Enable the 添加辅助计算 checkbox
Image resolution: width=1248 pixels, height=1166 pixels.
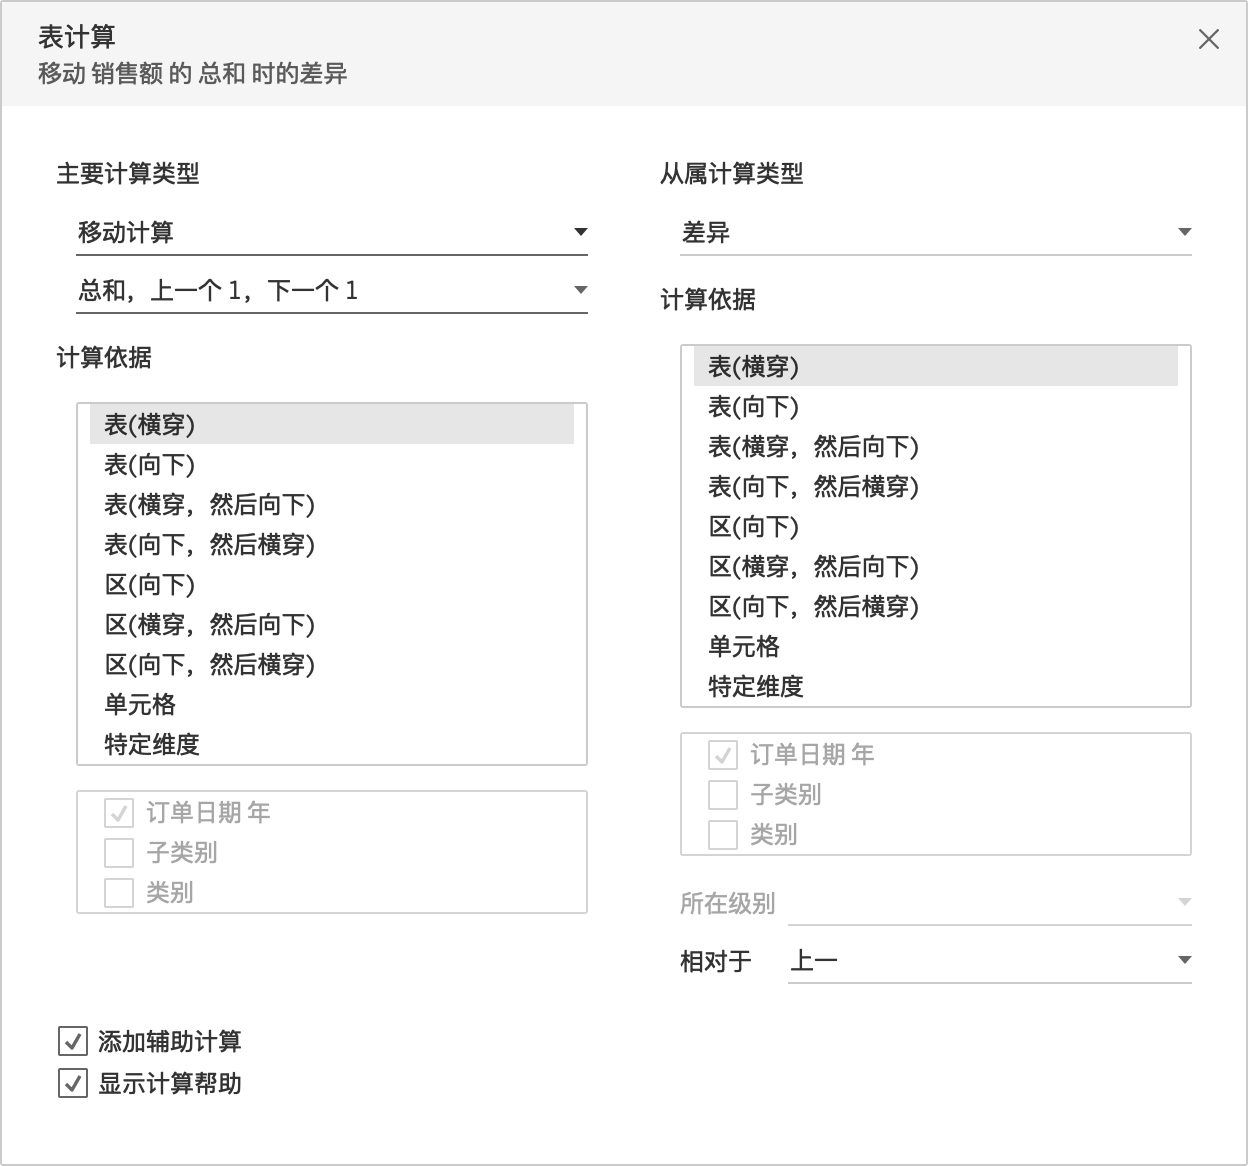(x=71, y=1042)
